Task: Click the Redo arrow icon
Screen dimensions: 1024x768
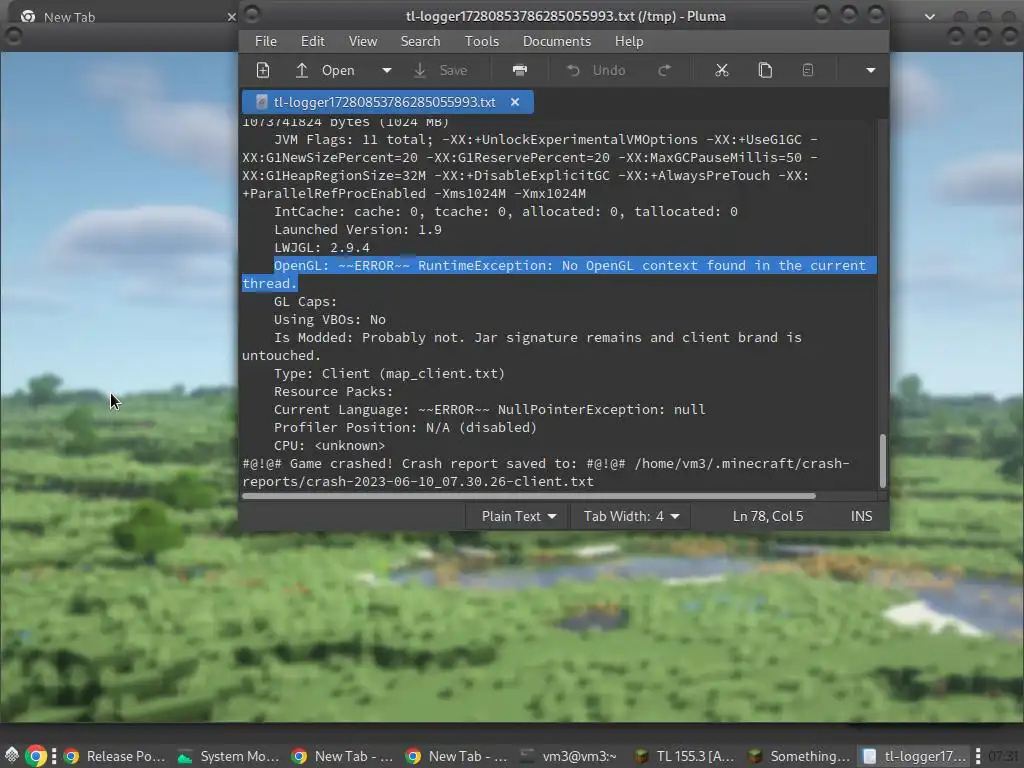Action: point(664,71)
